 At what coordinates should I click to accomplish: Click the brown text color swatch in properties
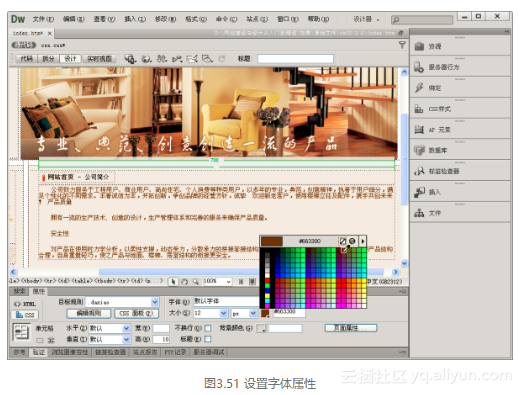pos(265,313)
